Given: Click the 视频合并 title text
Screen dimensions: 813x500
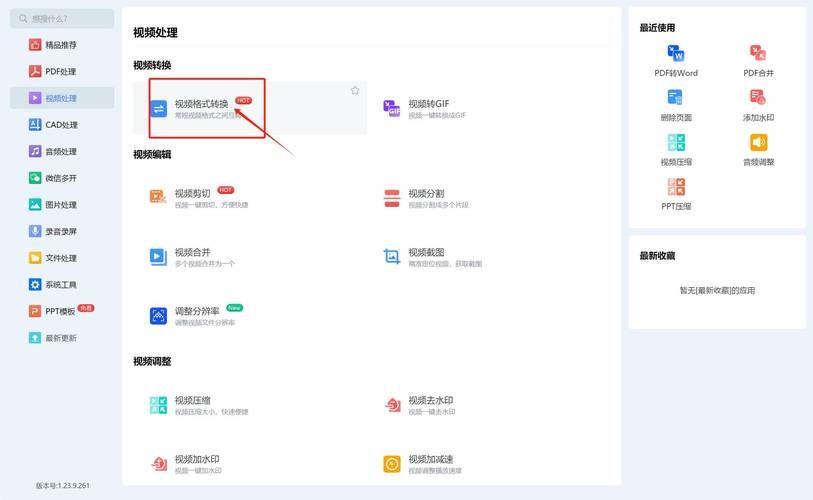Looking at the screenshot, I should click(x=192, y=252).
